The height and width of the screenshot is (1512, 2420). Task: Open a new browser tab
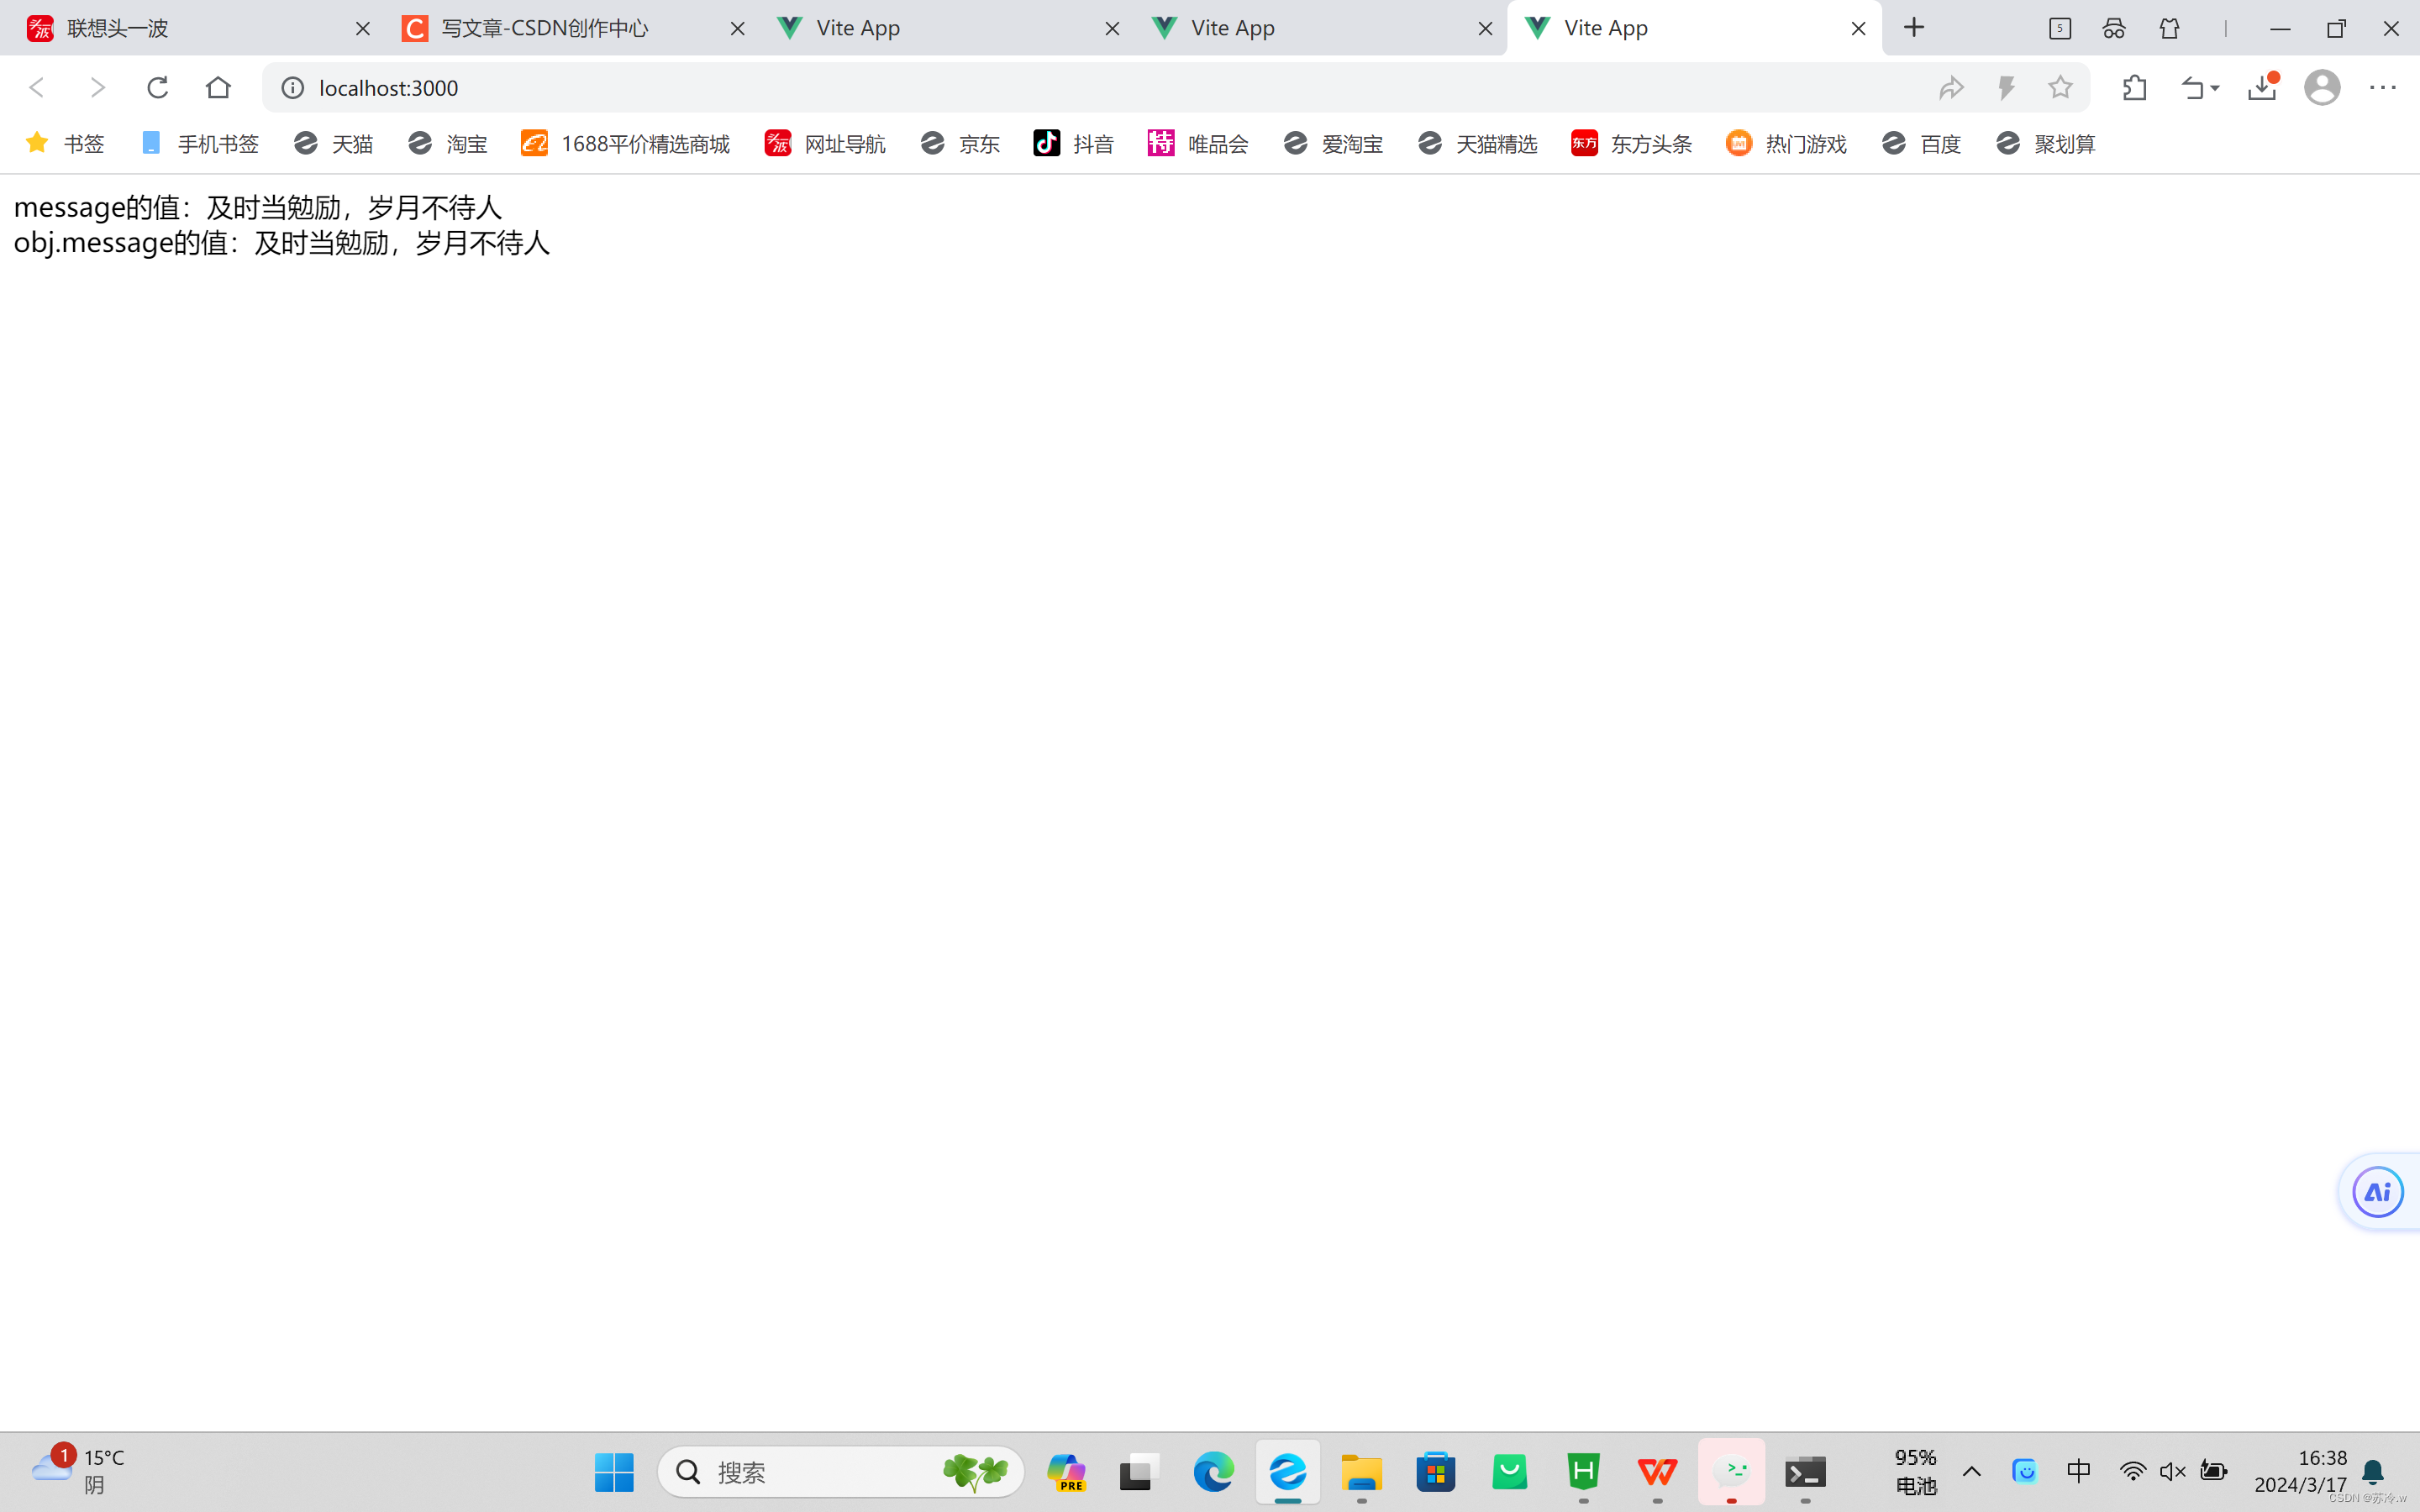coord(1914,28)
